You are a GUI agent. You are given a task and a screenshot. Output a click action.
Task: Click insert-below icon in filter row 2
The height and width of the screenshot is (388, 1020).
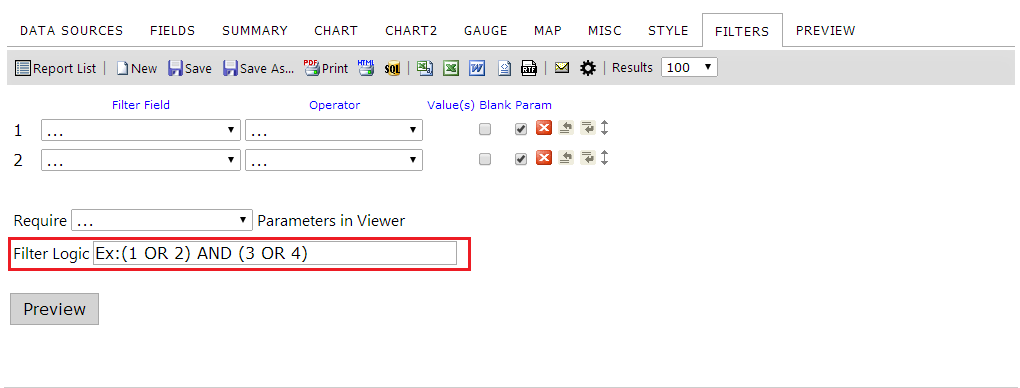pos(588,158)
